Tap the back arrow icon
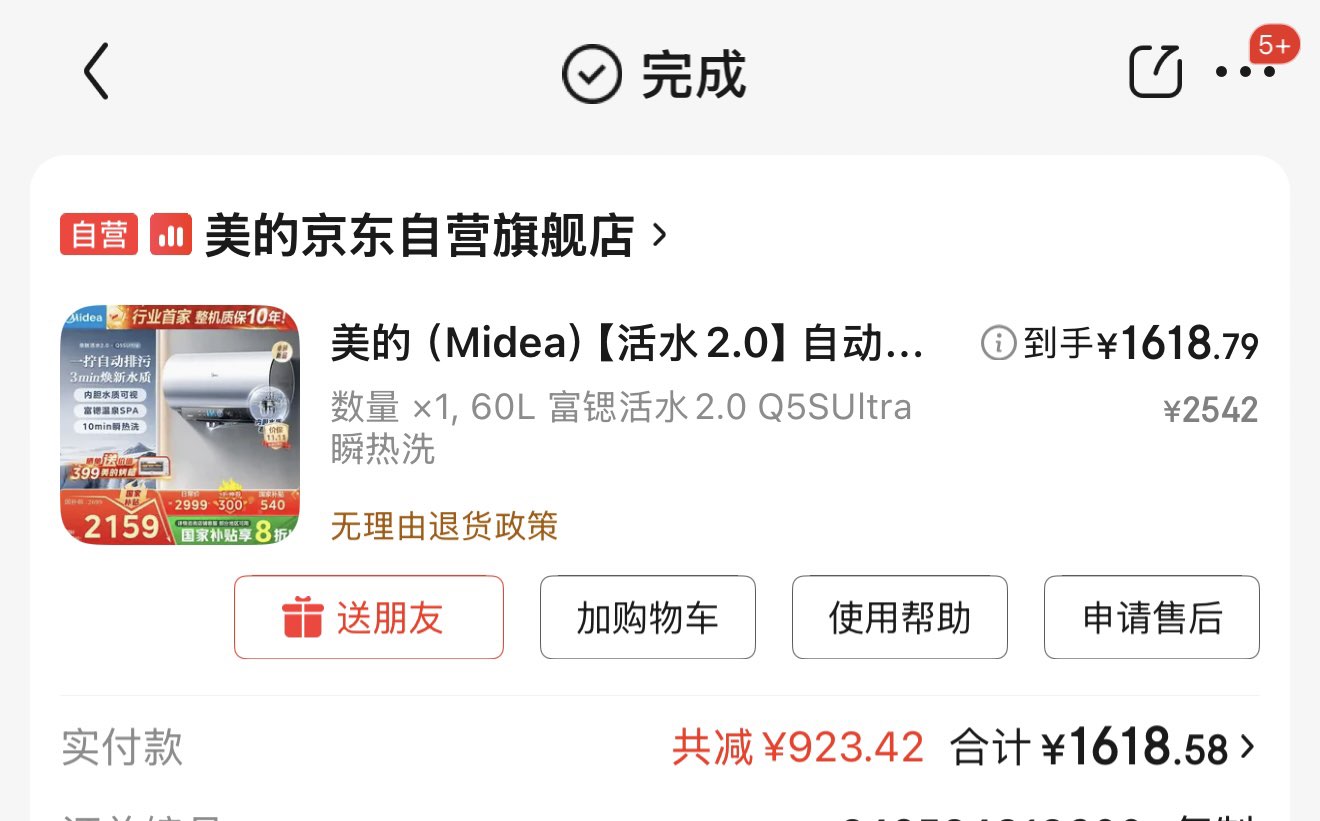Viewport: 1320px width, 821px height. pos(96,72)
